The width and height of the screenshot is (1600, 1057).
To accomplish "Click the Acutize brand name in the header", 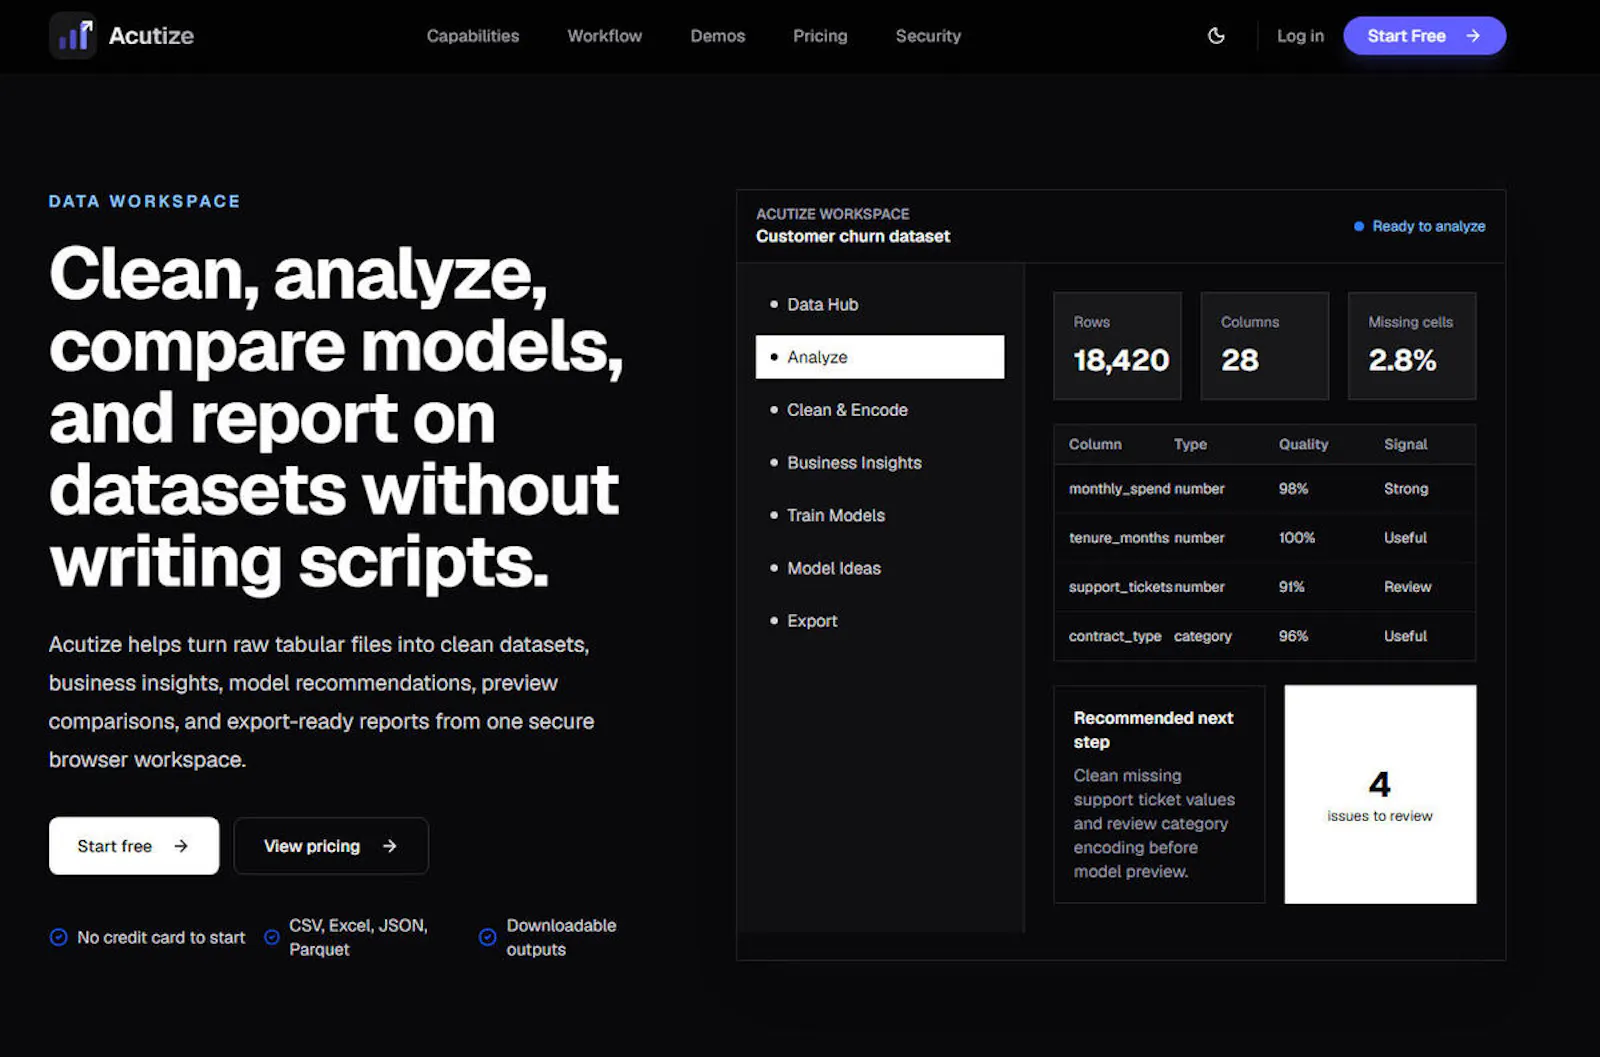I will coord(151,36).
